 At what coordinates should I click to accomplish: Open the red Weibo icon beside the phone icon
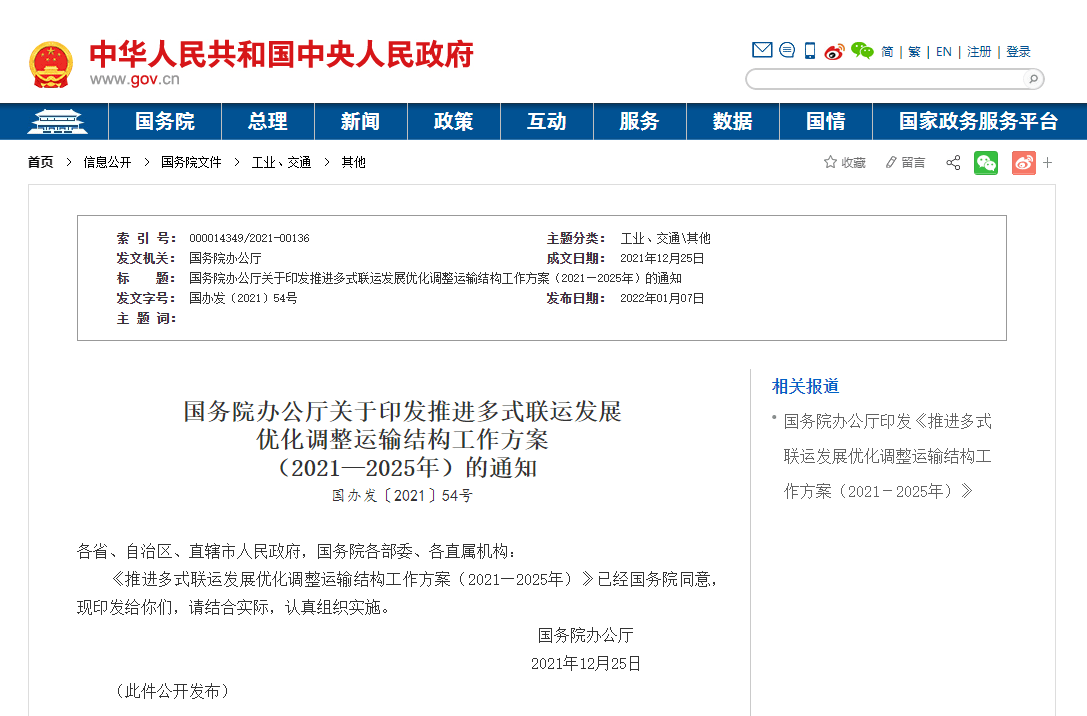point(834,51)
